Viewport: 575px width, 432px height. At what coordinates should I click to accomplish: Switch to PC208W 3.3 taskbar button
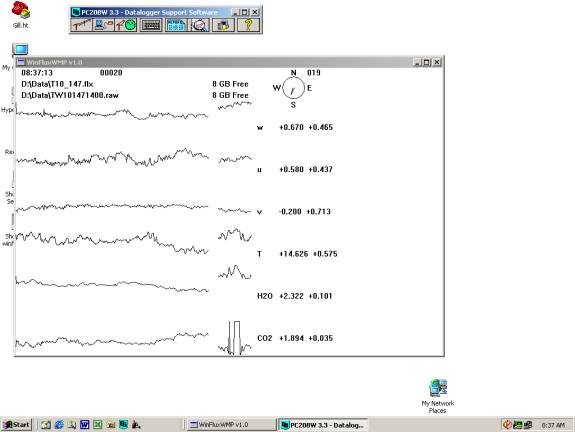click(323, 425)
